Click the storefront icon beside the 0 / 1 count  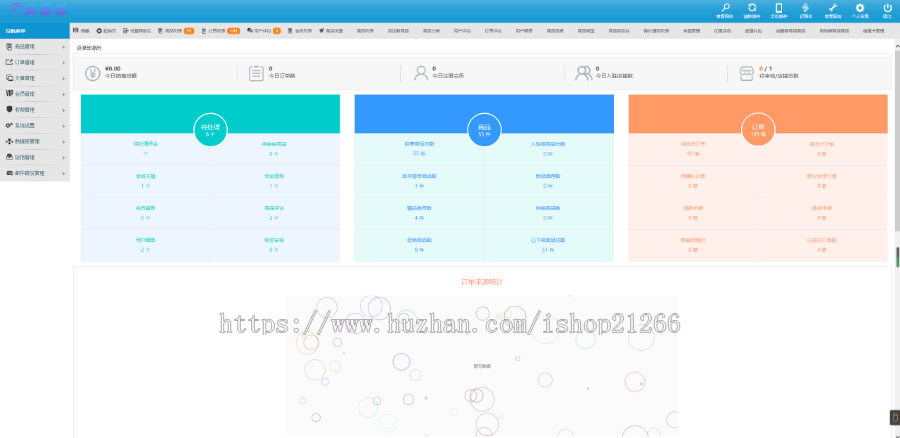[746, 73]
